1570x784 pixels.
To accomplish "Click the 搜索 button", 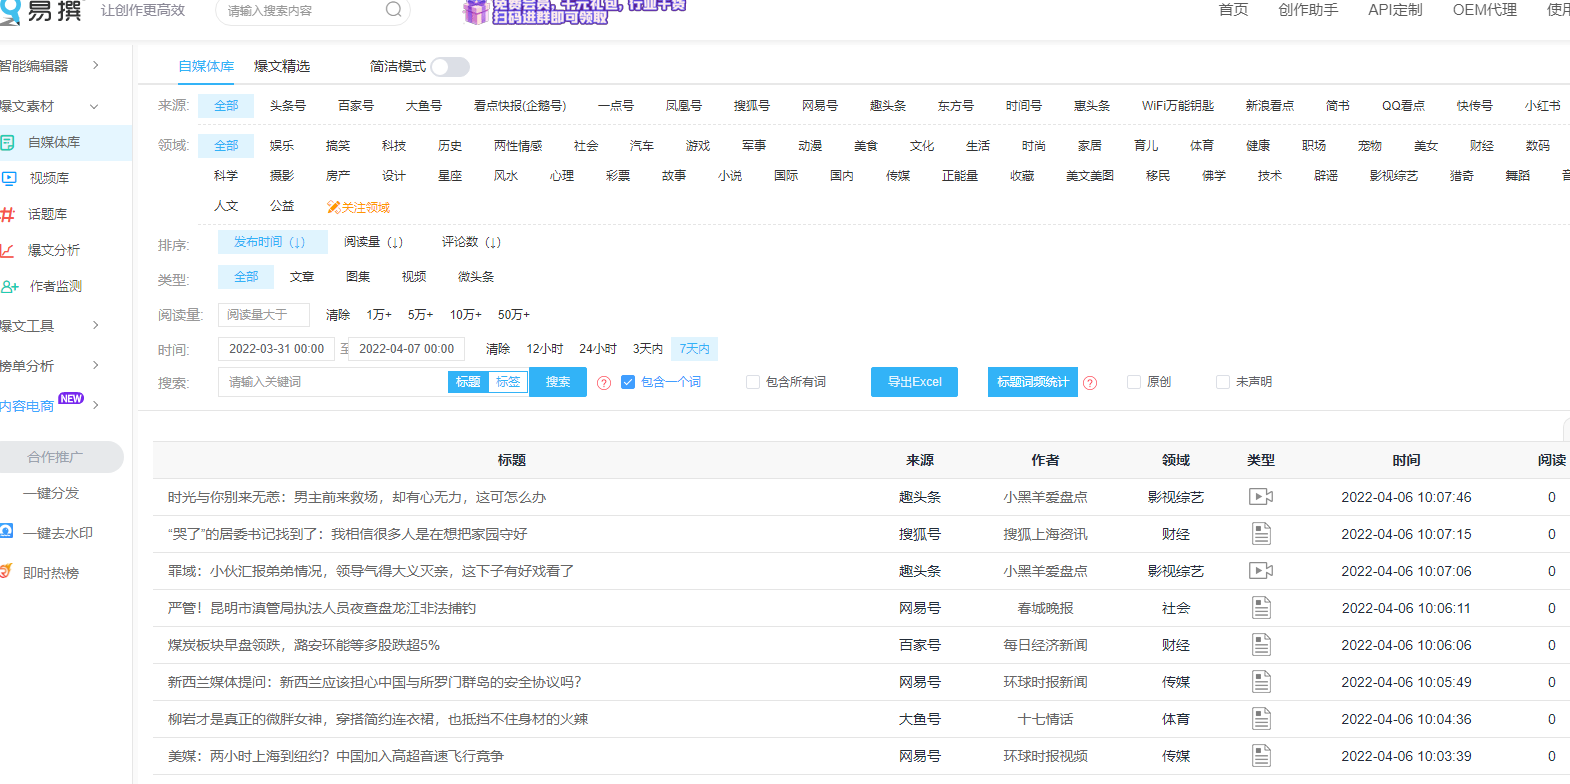I will click(x=558, y=382).
